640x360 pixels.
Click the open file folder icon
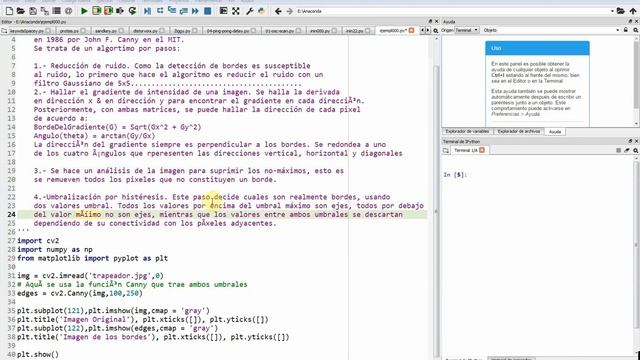coord(20,11)
